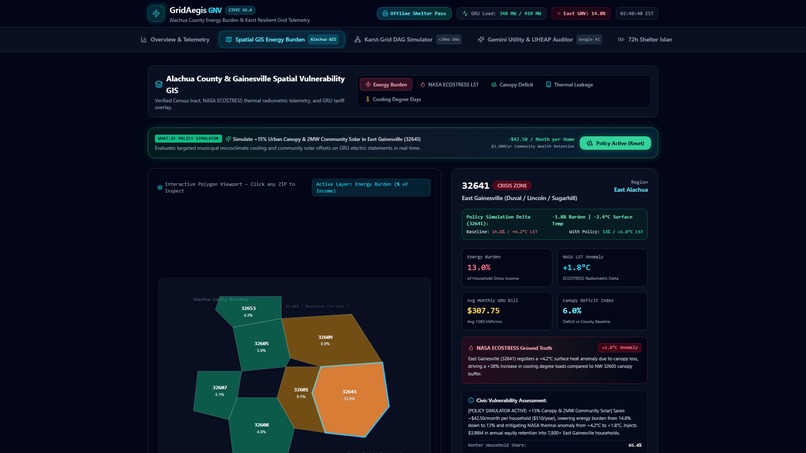Screen dimensions: 806x453
Task: Select the Spatial GIS Energy Burden tab
Action: click(282, 40)
